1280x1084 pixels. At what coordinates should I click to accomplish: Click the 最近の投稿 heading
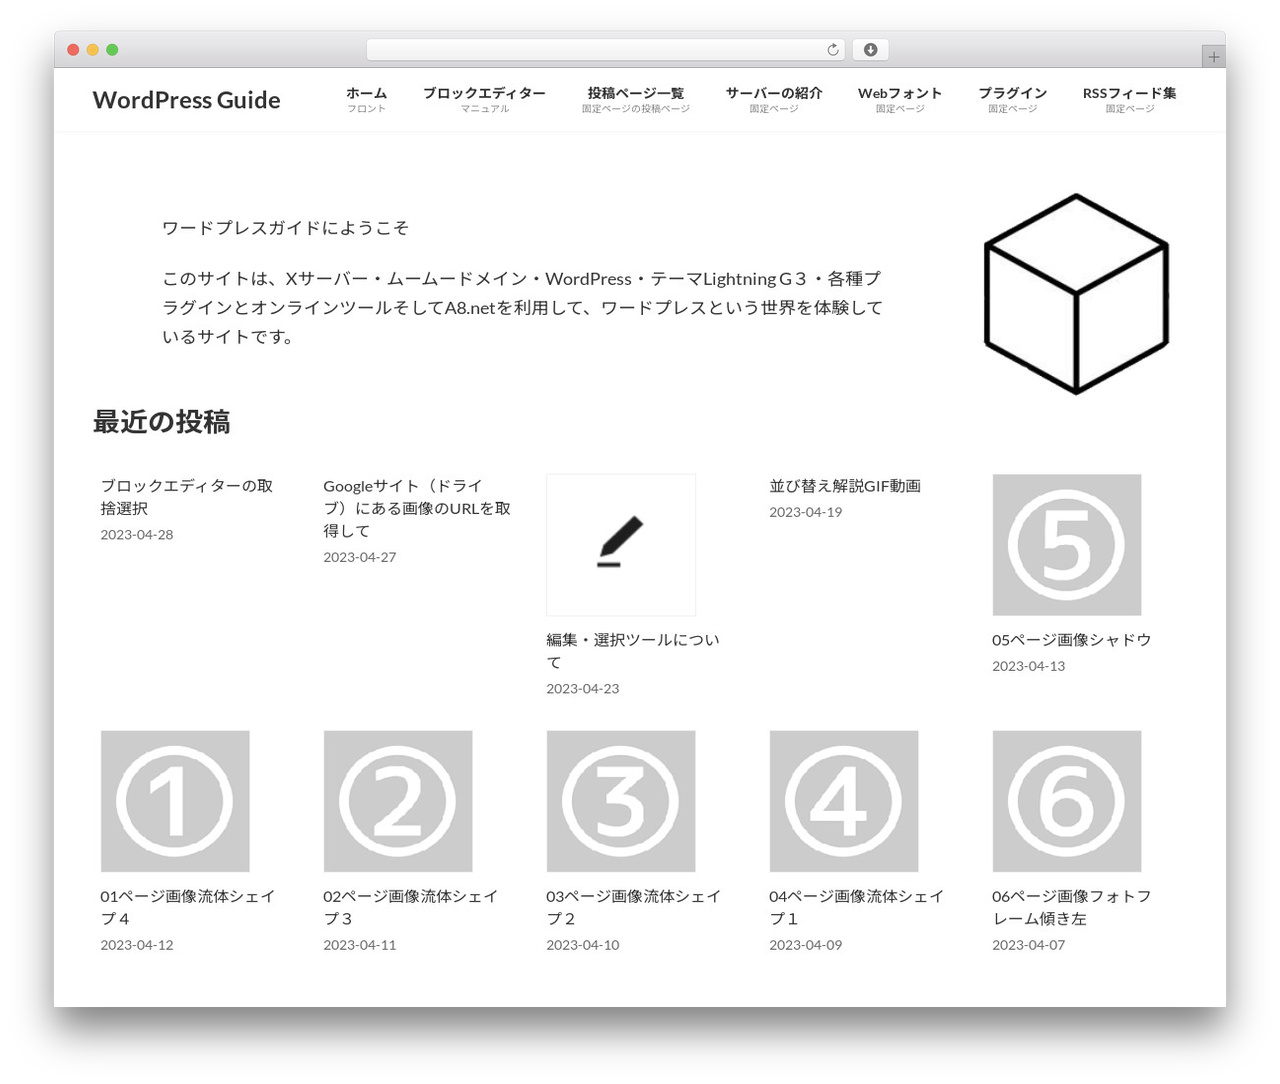click(x=161, y=422)
